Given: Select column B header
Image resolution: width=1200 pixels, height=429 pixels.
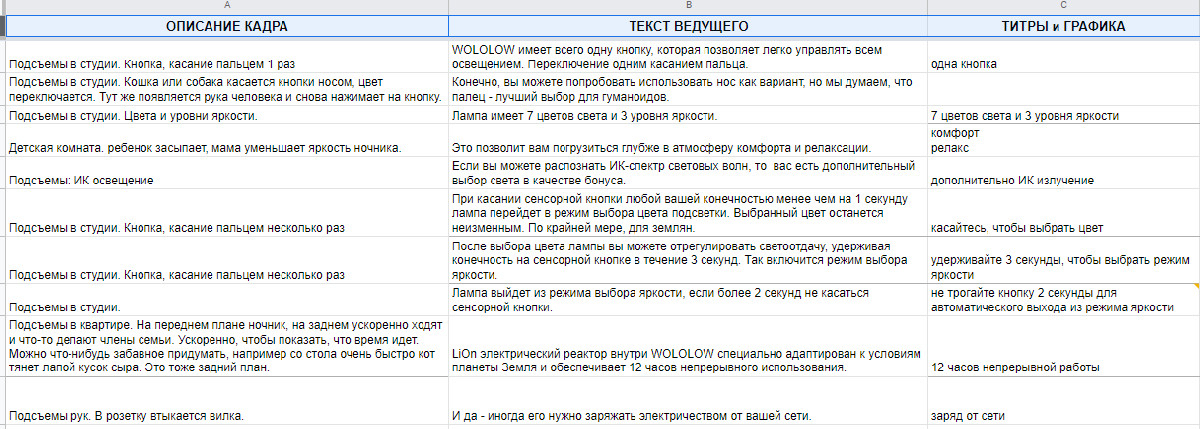Looking at the screenshot, I should 688,6.
